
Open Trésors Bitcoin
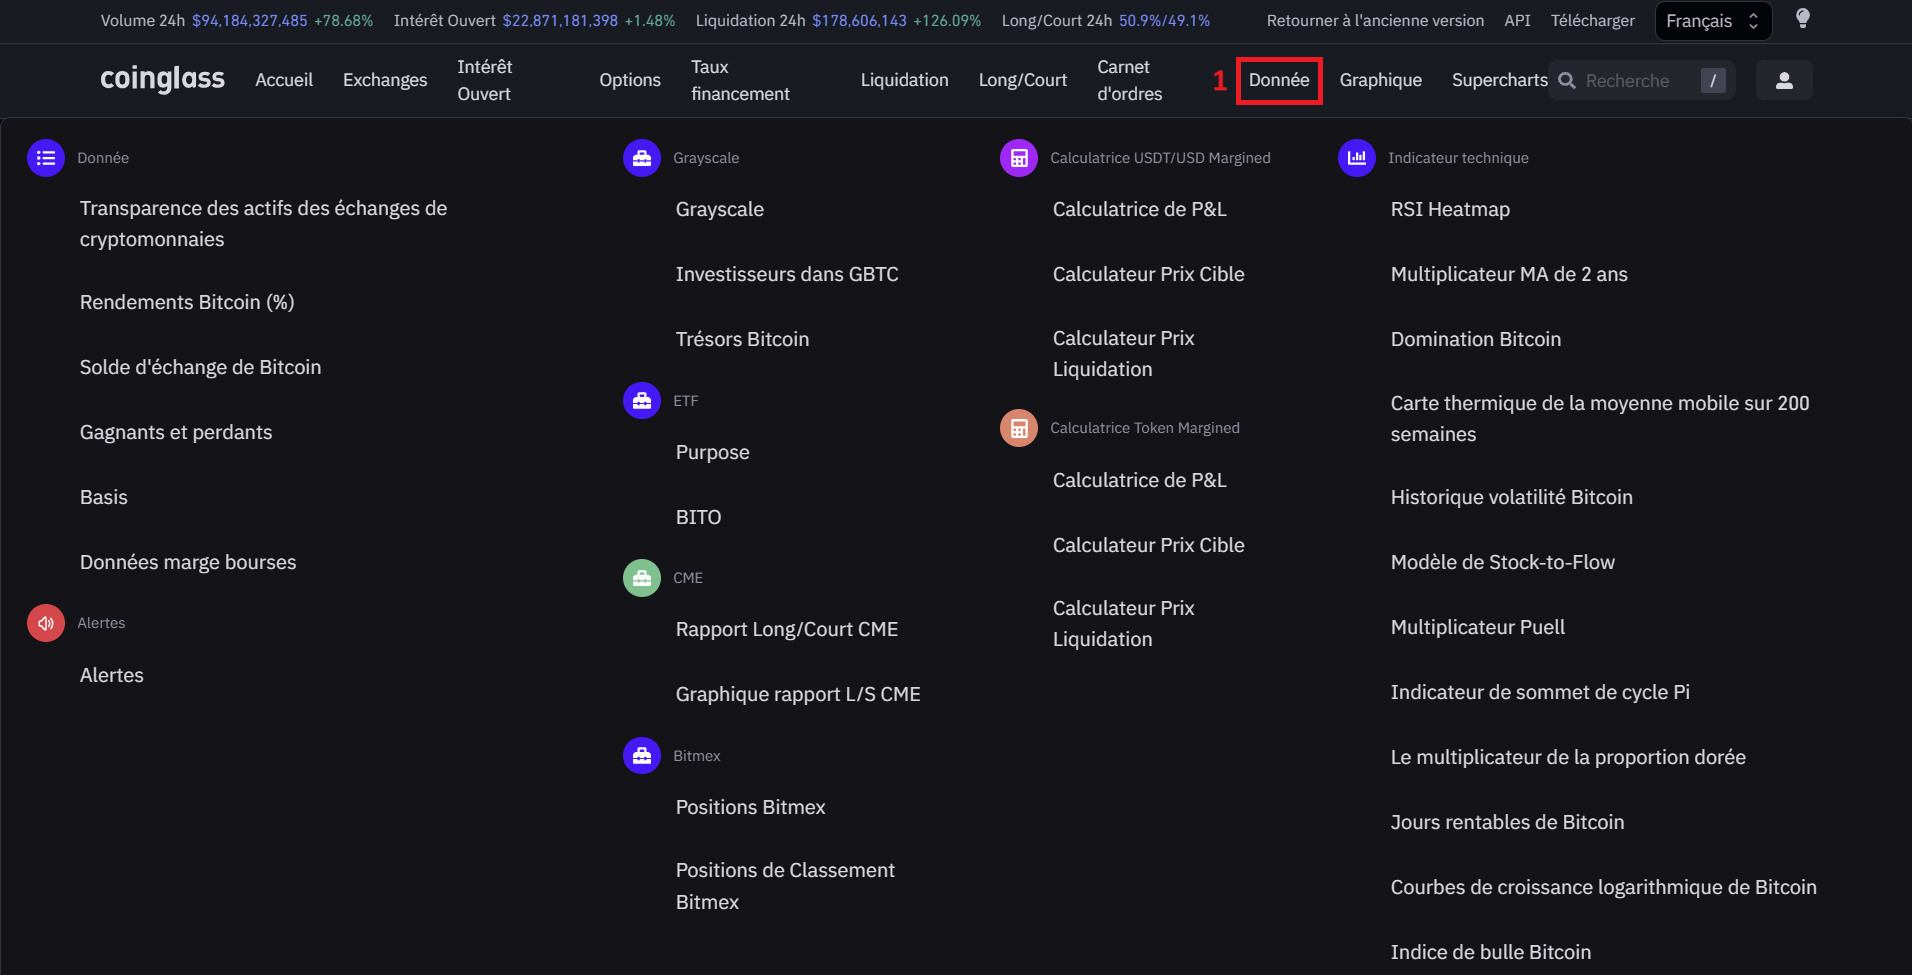coord(743,339)
